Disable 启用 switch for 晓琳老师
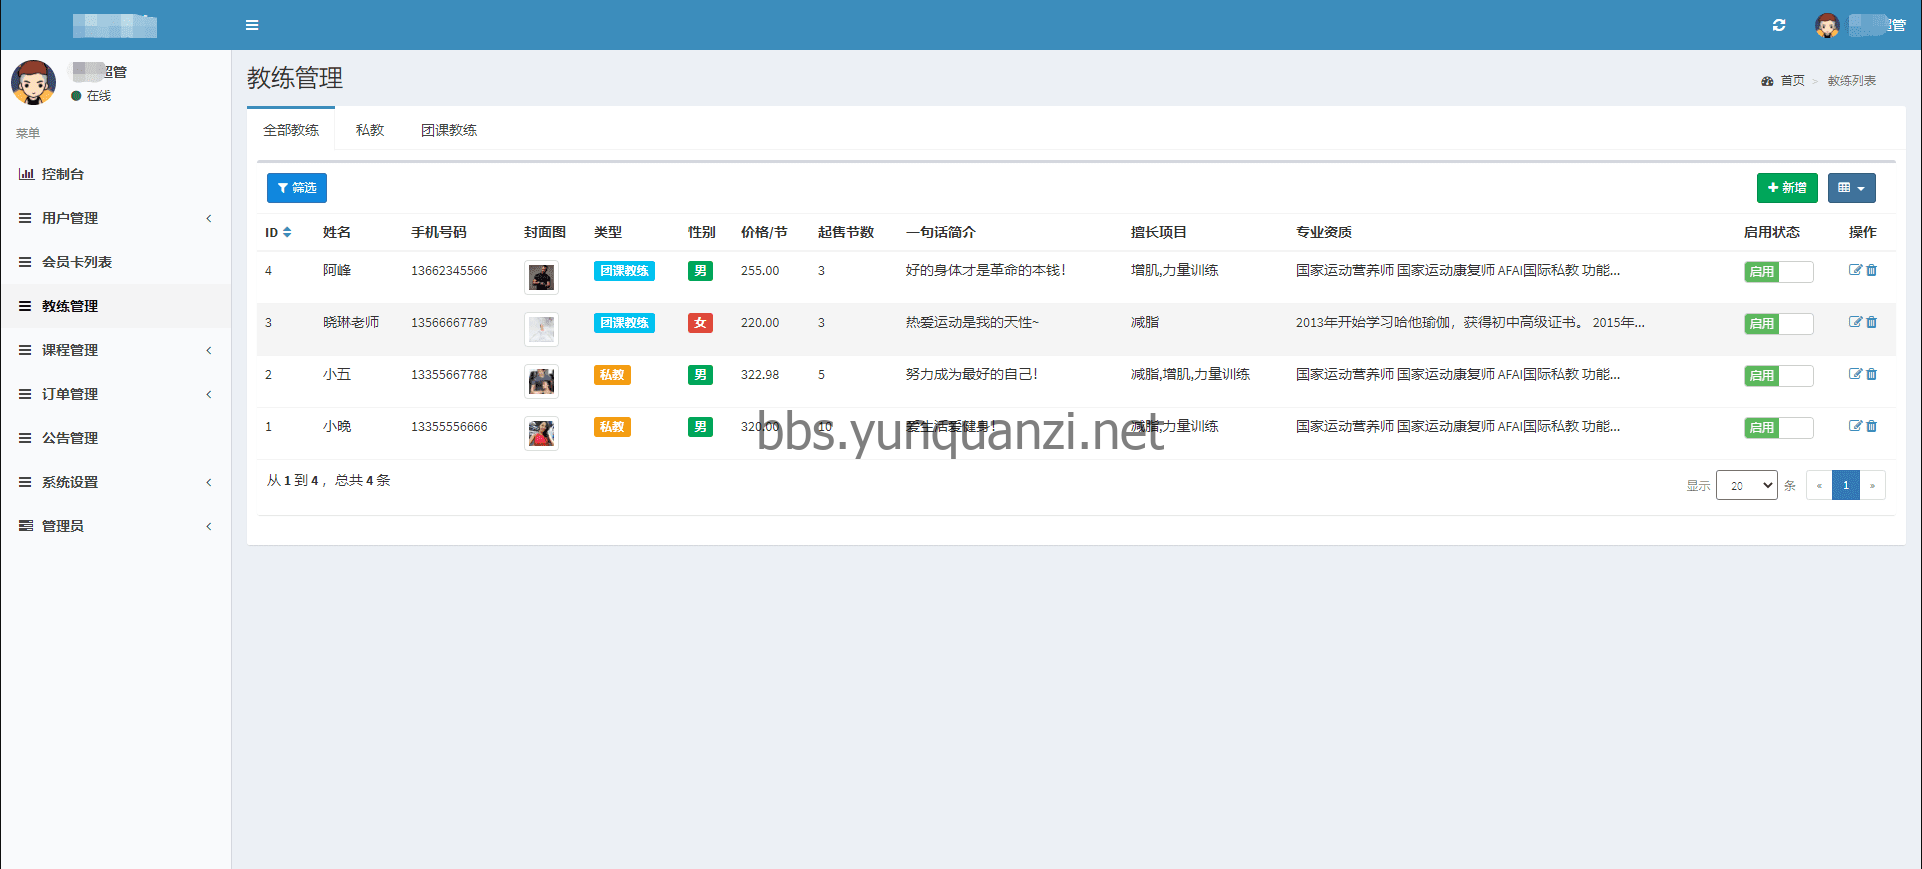1922x869 pixels. (x=1778, y=323)
